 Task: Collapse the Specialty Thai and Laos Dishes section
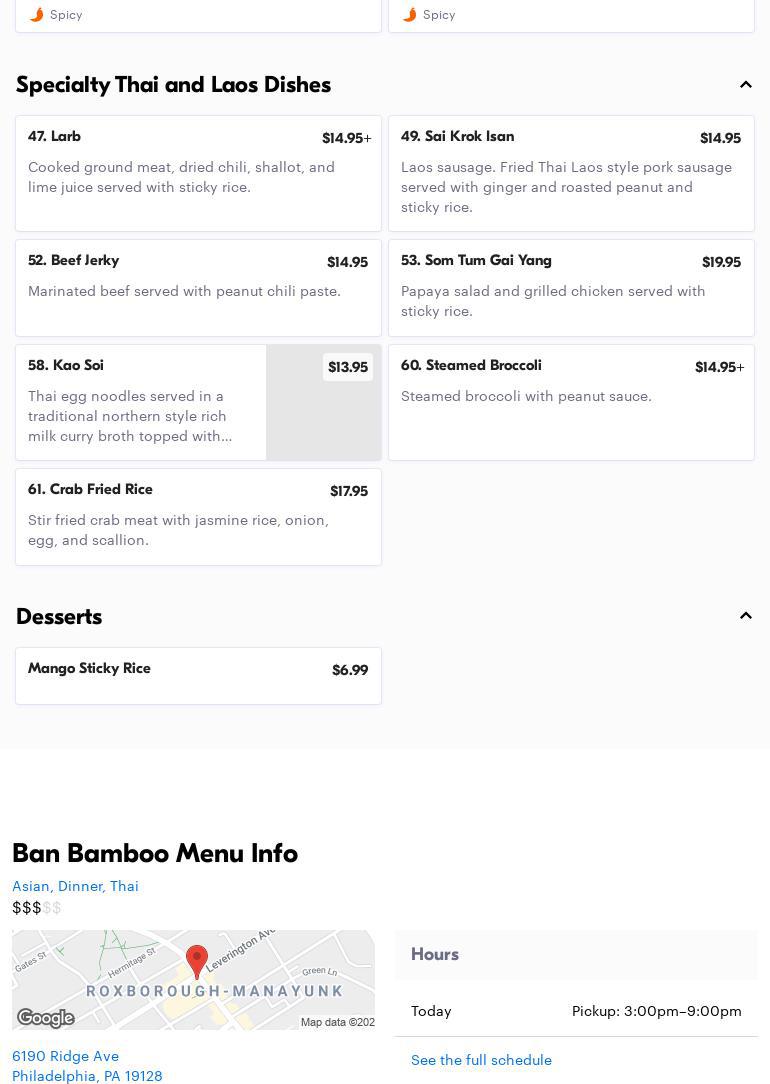pos(745,85)
